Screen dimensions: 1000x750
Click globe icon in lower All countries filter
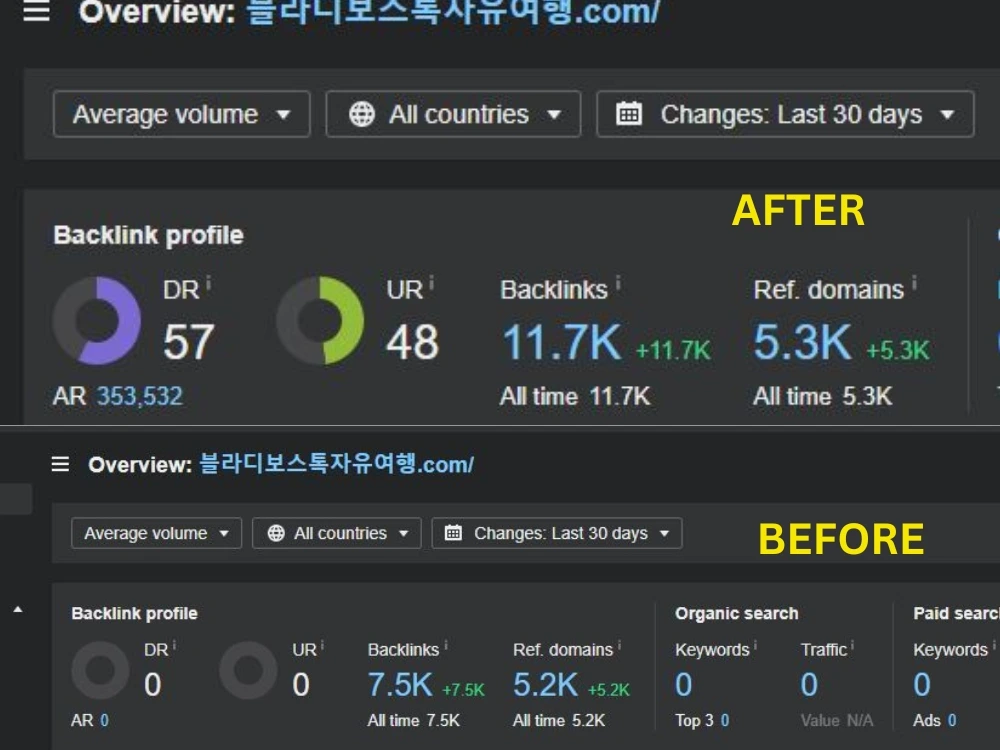[276, 533]
